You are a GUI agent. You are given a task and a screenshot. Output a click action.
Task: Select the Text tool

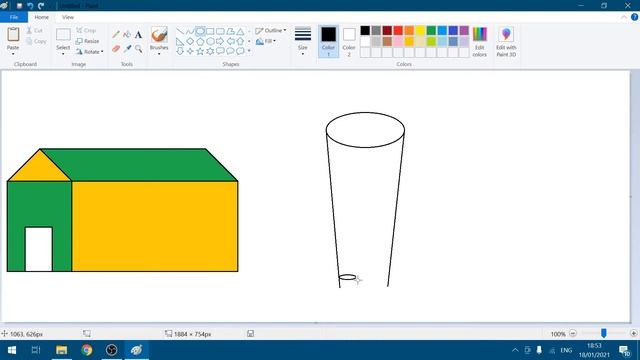[138, 35]
